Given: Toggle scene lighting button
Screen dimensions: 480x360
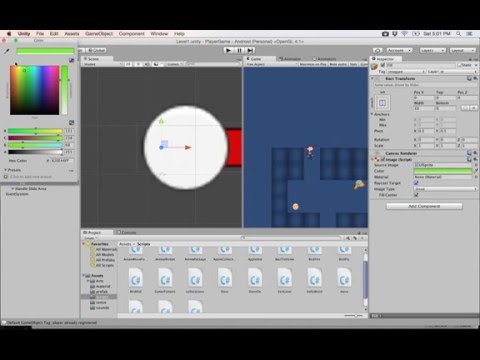Looking at the screenshot, I should (138, 64).
